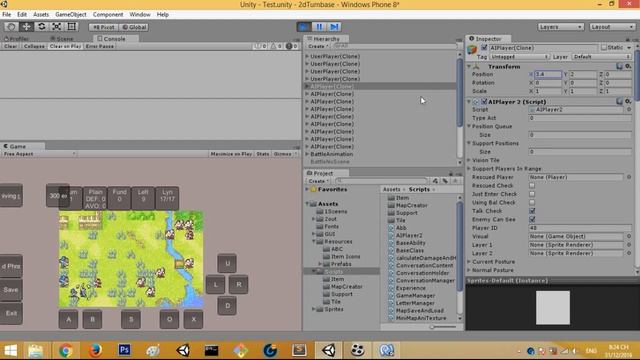Open object picker for Rescued Player field

(x=629, y=177)
